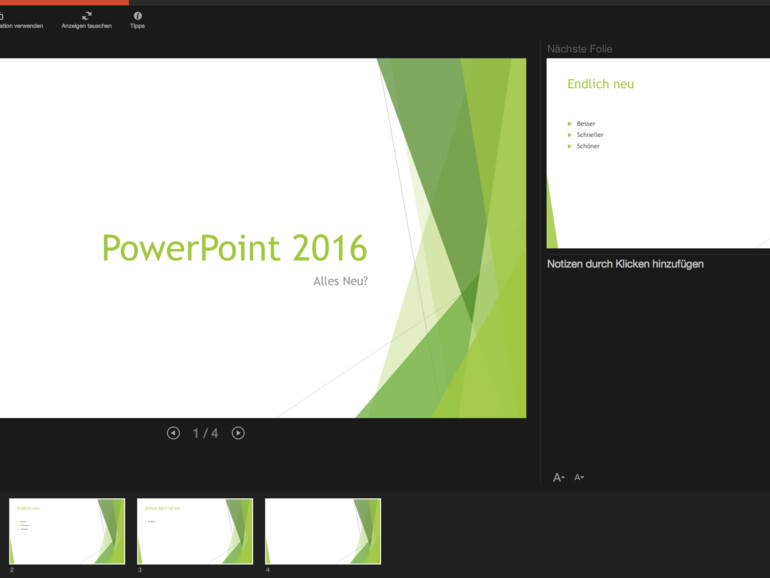Image resolution: width=770 pixels, height=578 pixels.
Task: Select slide 2 thumbnail Endlich neu
Action: [x=67, y=531]
